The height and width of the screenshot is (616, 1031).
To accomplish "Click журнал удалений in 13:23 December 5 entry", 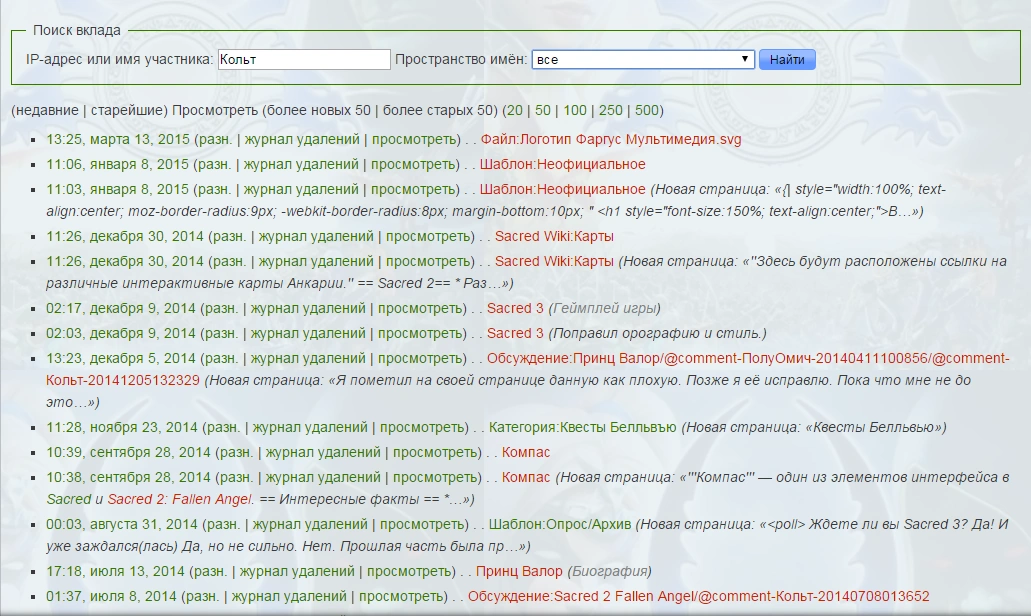I will point(308,358).
